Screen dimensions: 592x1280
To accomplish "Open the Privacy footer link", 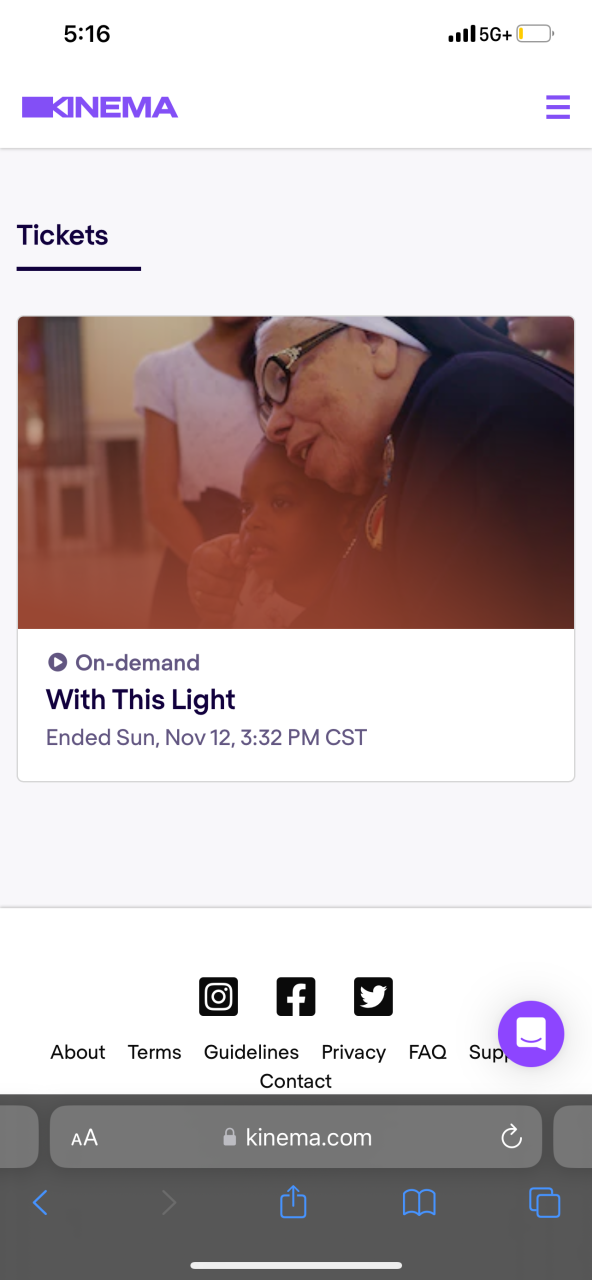I will pyautogui.click(x=353, y=1052).
